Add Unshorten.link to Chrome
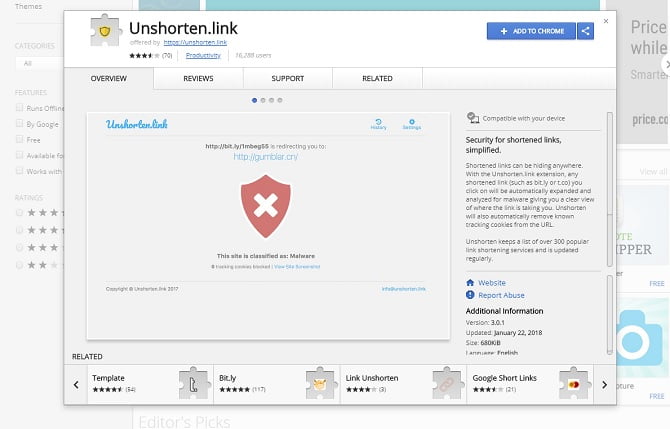This screenshot has height=429, width=670. tap(531, 31)
